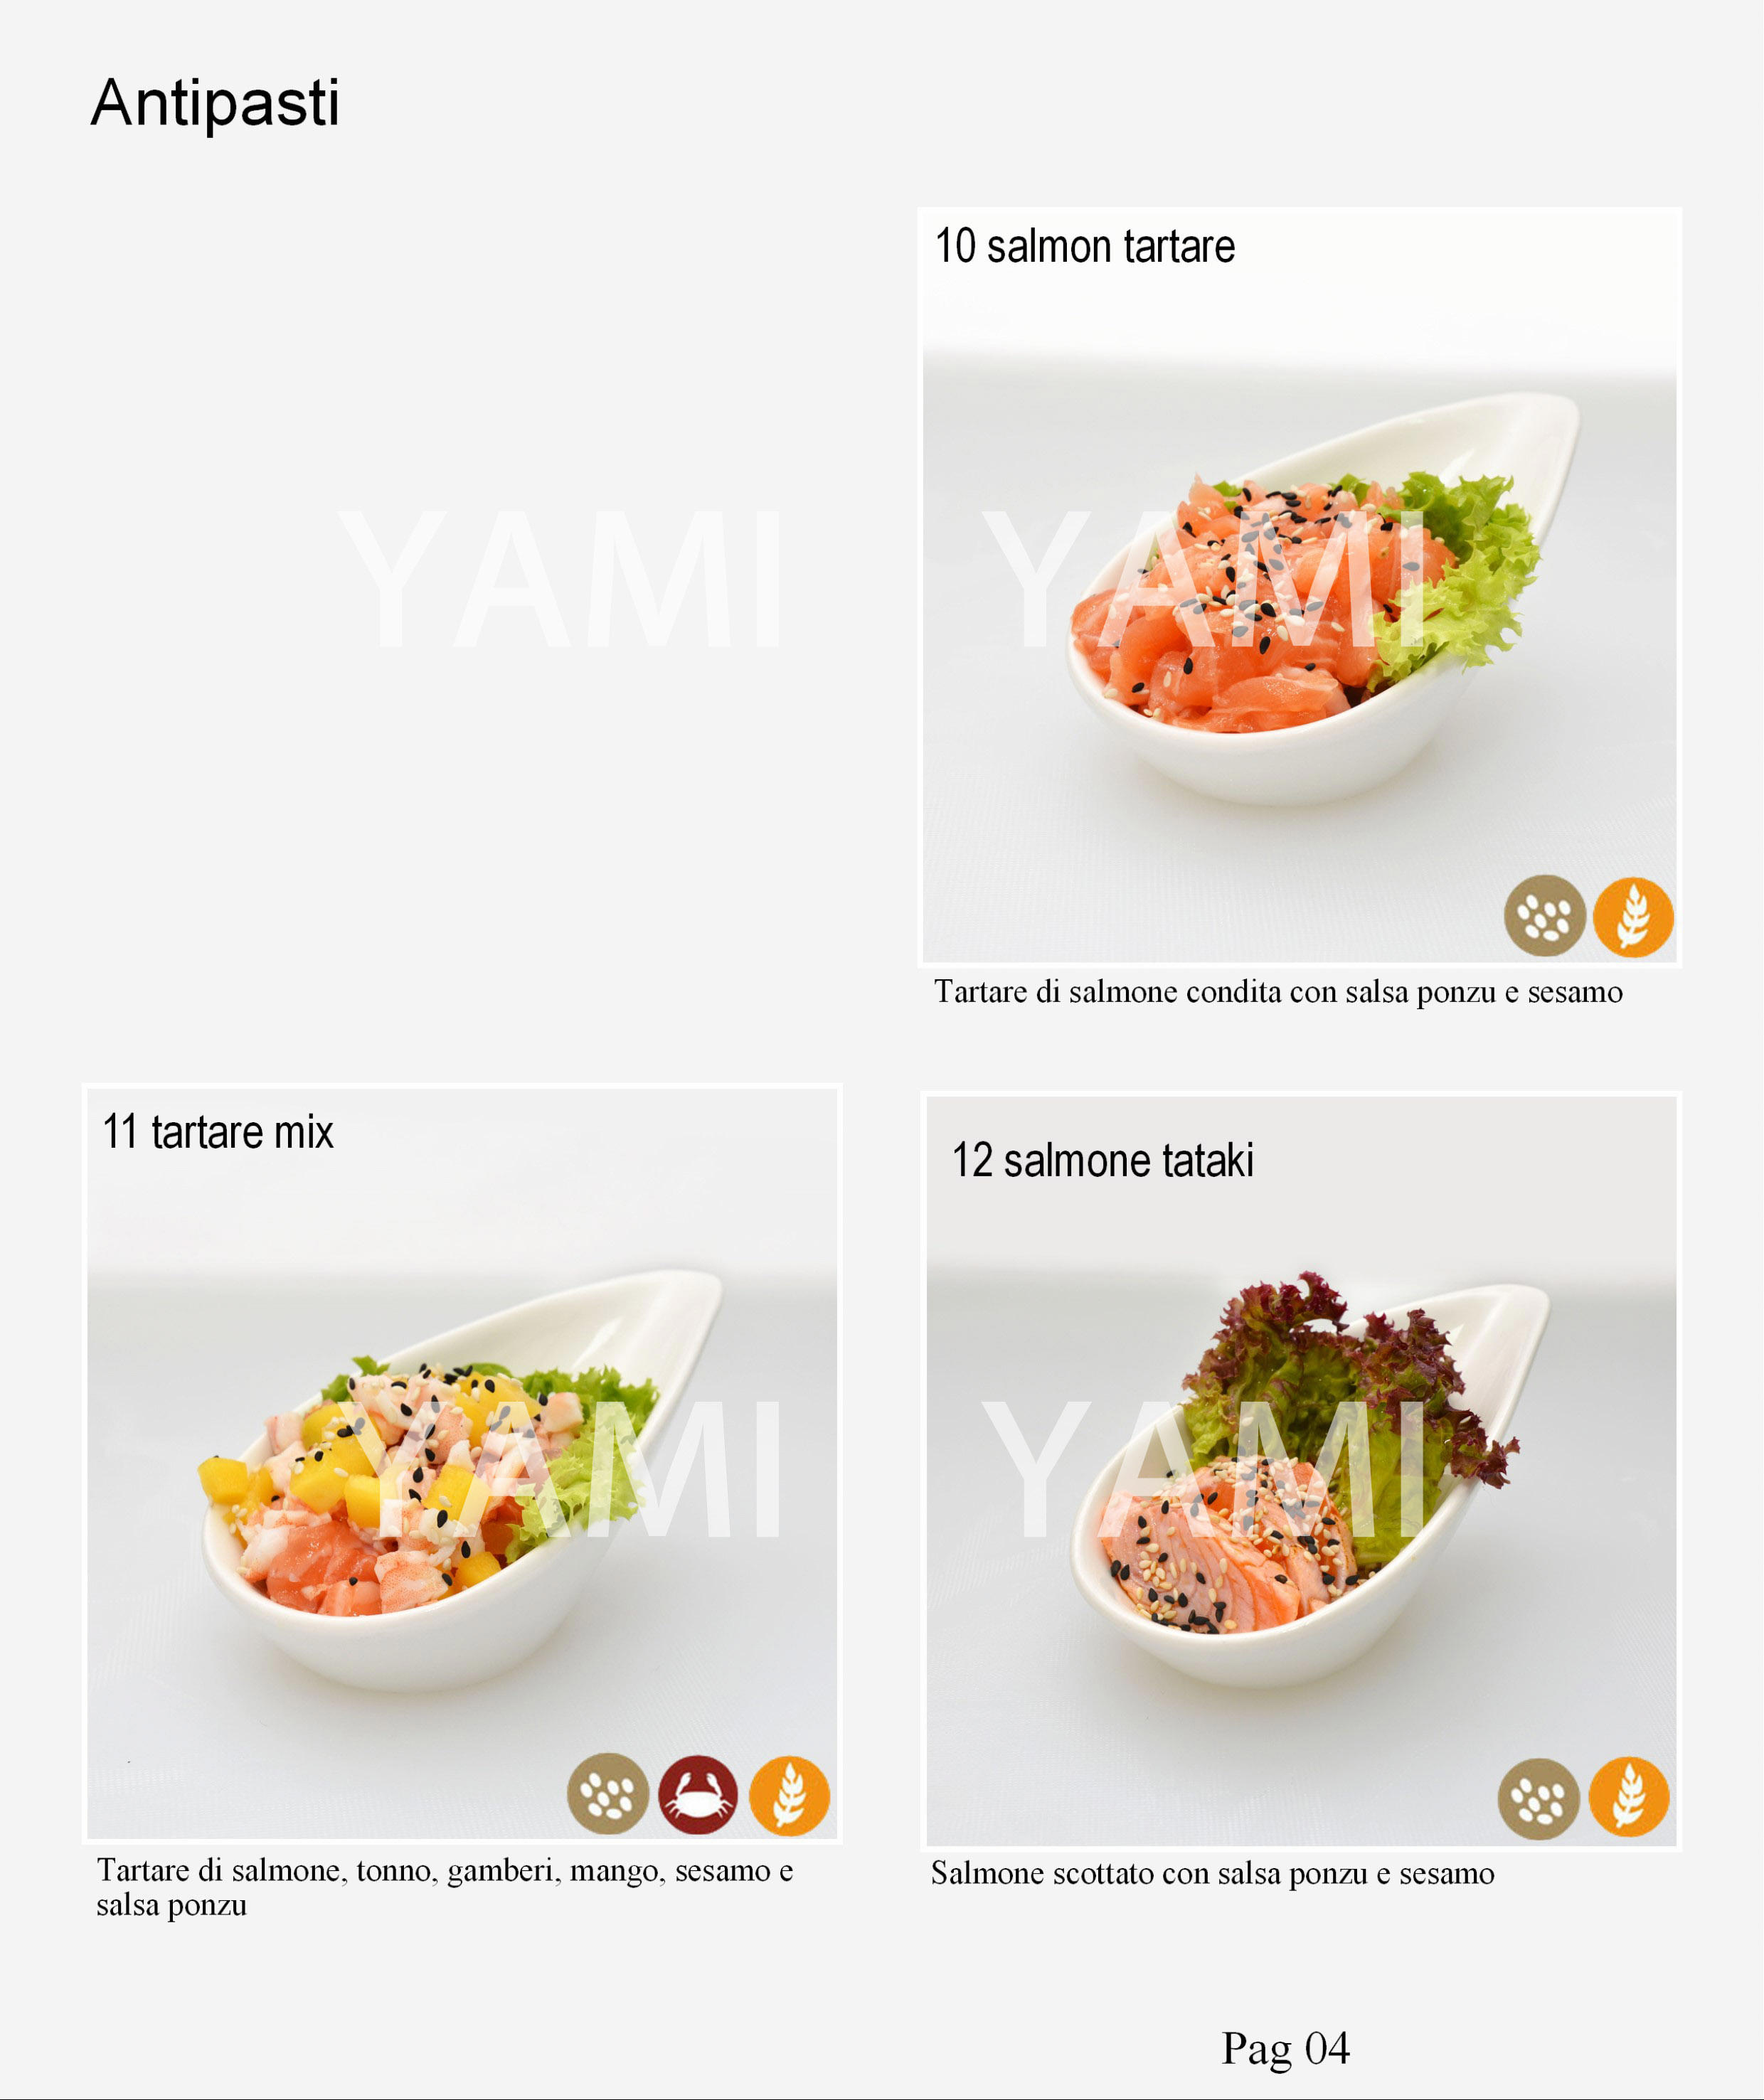Image resolution: width=1764 pixels, height=2100 pixels.
Task: Select the salmone tataki dish photo
Action: (1300, 1471)
